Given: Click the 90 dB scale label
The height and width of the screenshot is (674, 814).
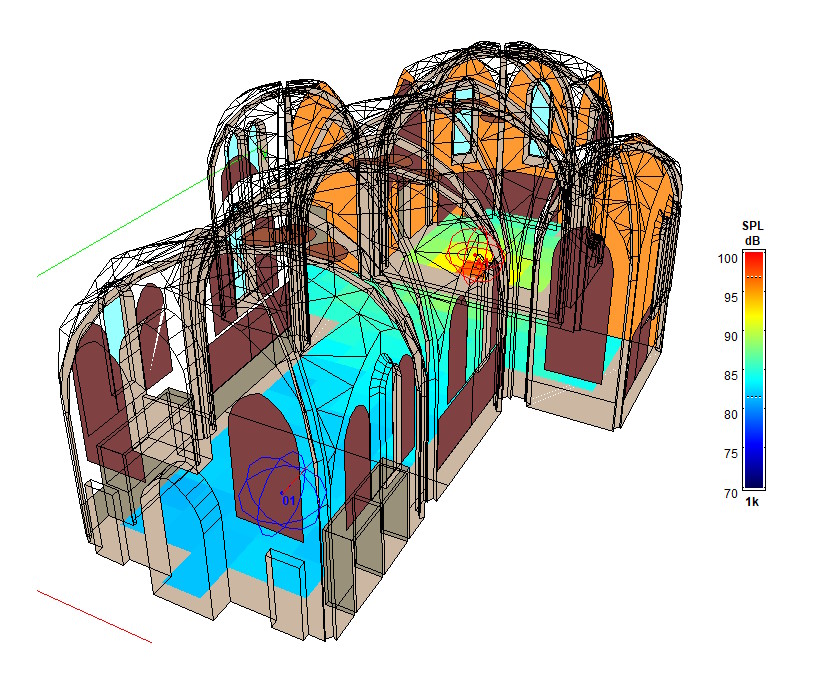Looking at the screenshot, I should [x=728, y=336].
